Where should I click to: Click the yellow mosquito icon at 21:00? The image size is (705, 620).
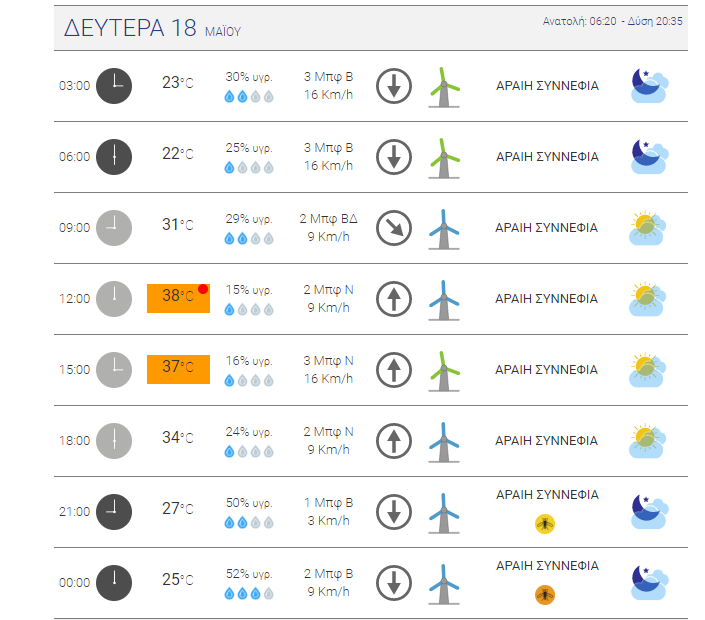pyautogui.click(x=544, y=524)
